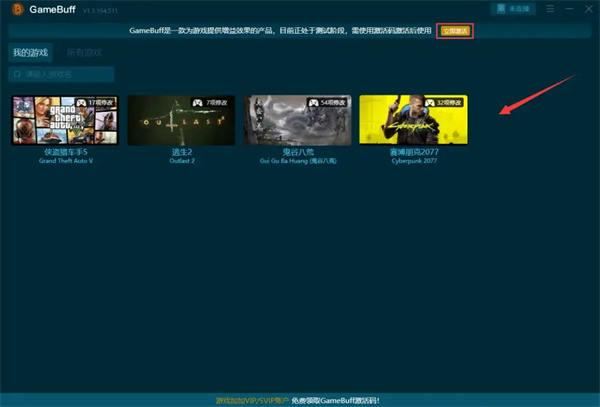Open the VIP/SVIP account link at bottom
600x407 pixels.
click(x=252, y=400)
